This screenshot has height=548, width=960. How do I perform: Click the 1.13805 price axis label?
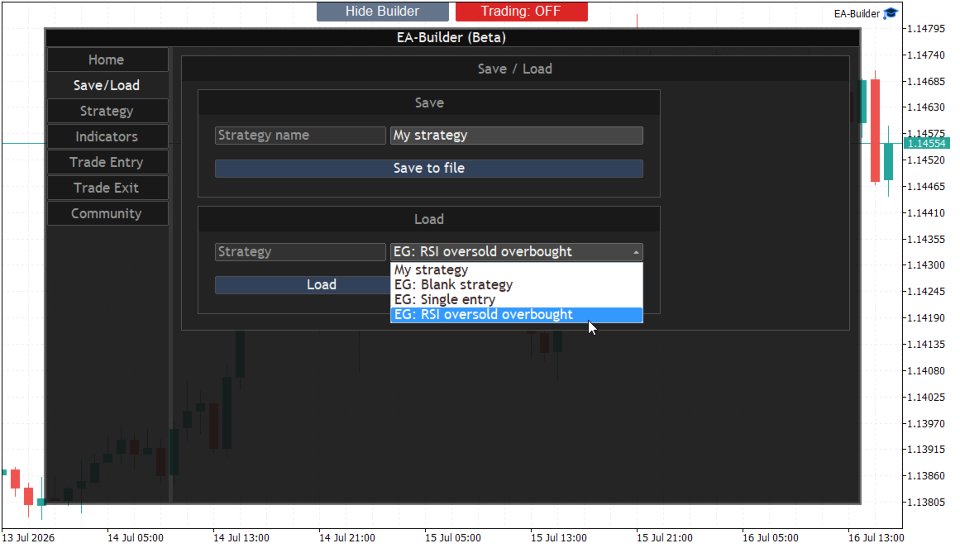pos(926,502)
